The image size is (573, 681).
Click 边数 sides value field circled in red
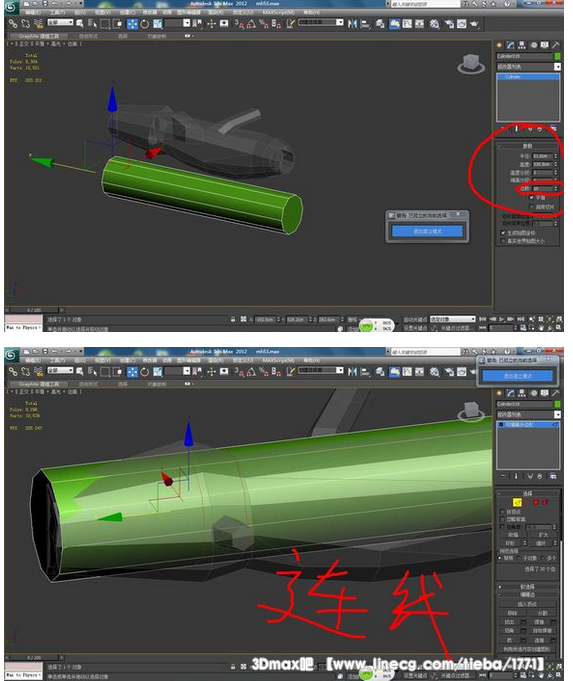(542, 188)
